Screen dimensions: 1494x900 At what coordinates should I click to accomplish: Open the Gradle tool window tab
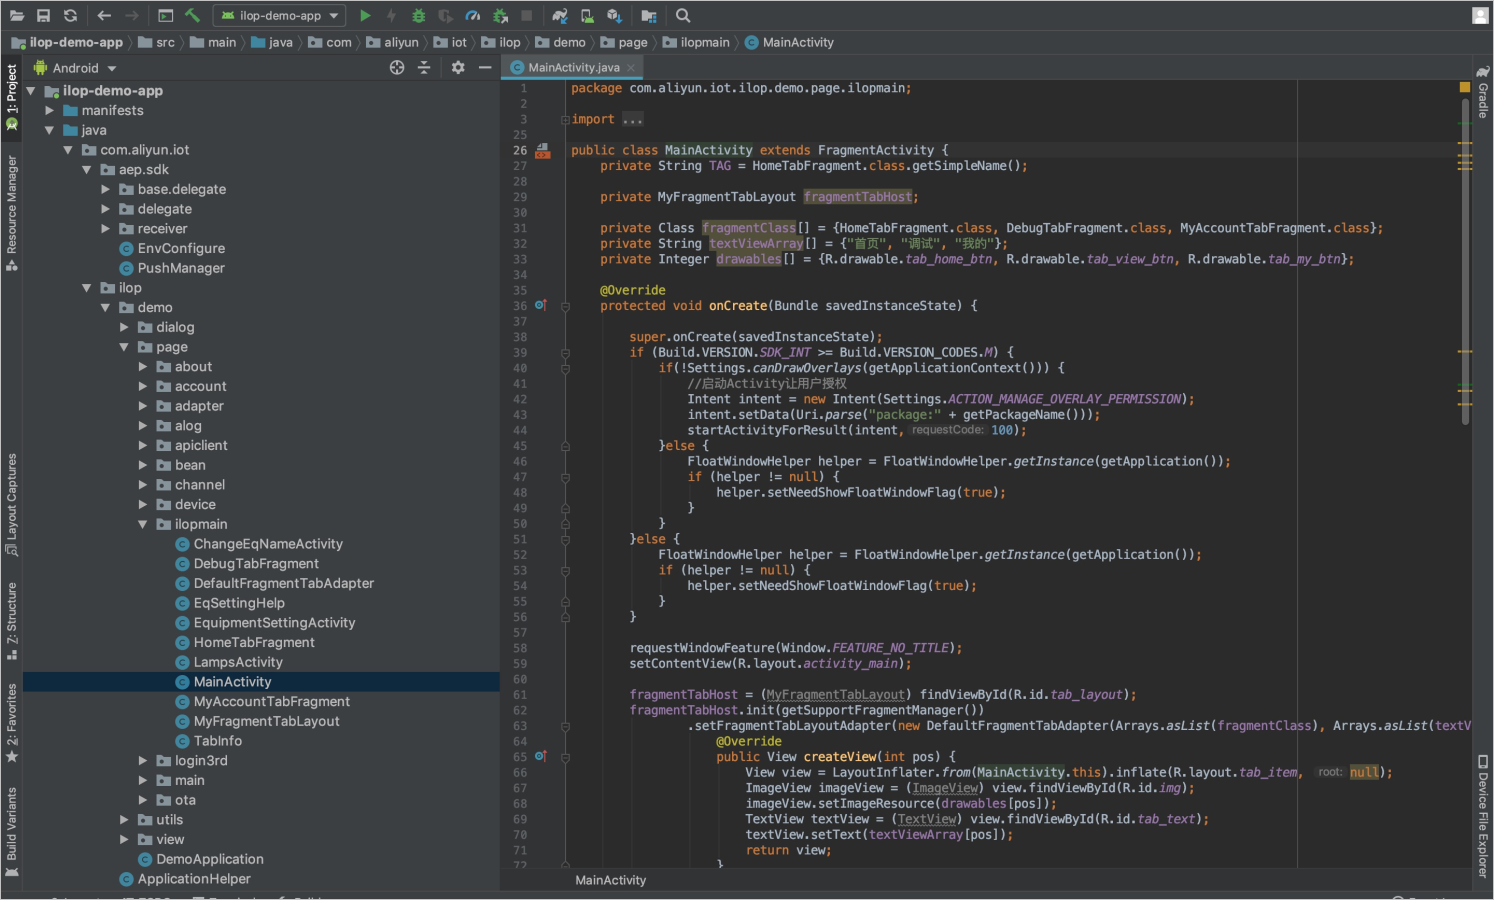(1483, 92)
